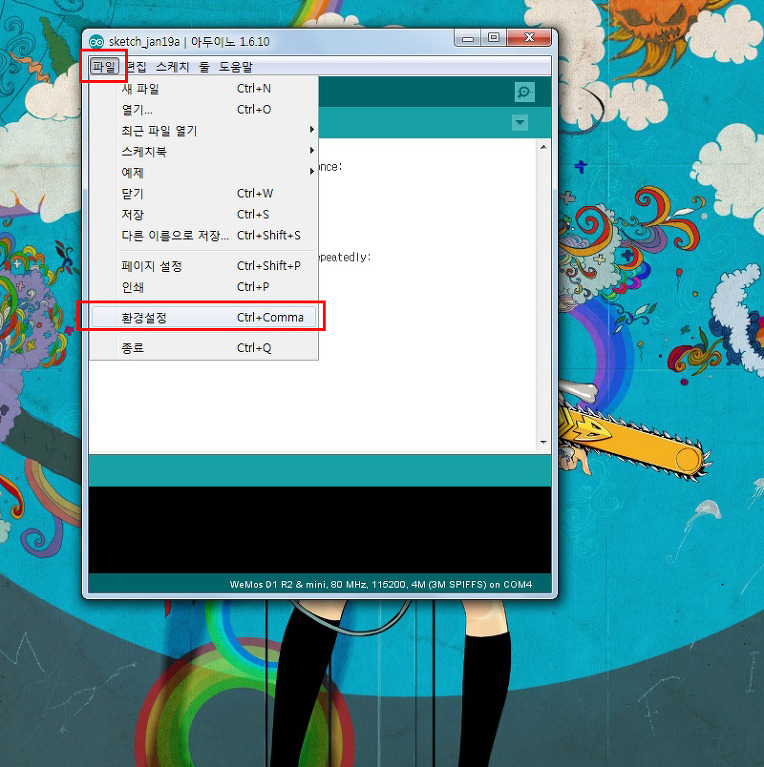Image resolution: width=764 pixels, height=767 pixels.
Task: Choose 인쇄 menu entry
Action: coord(204,287)
